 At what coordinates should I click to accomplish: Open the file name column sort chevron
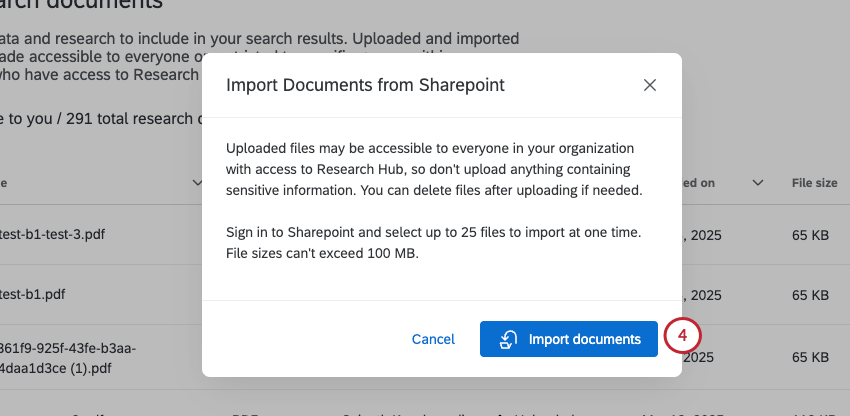coord(196,183)
